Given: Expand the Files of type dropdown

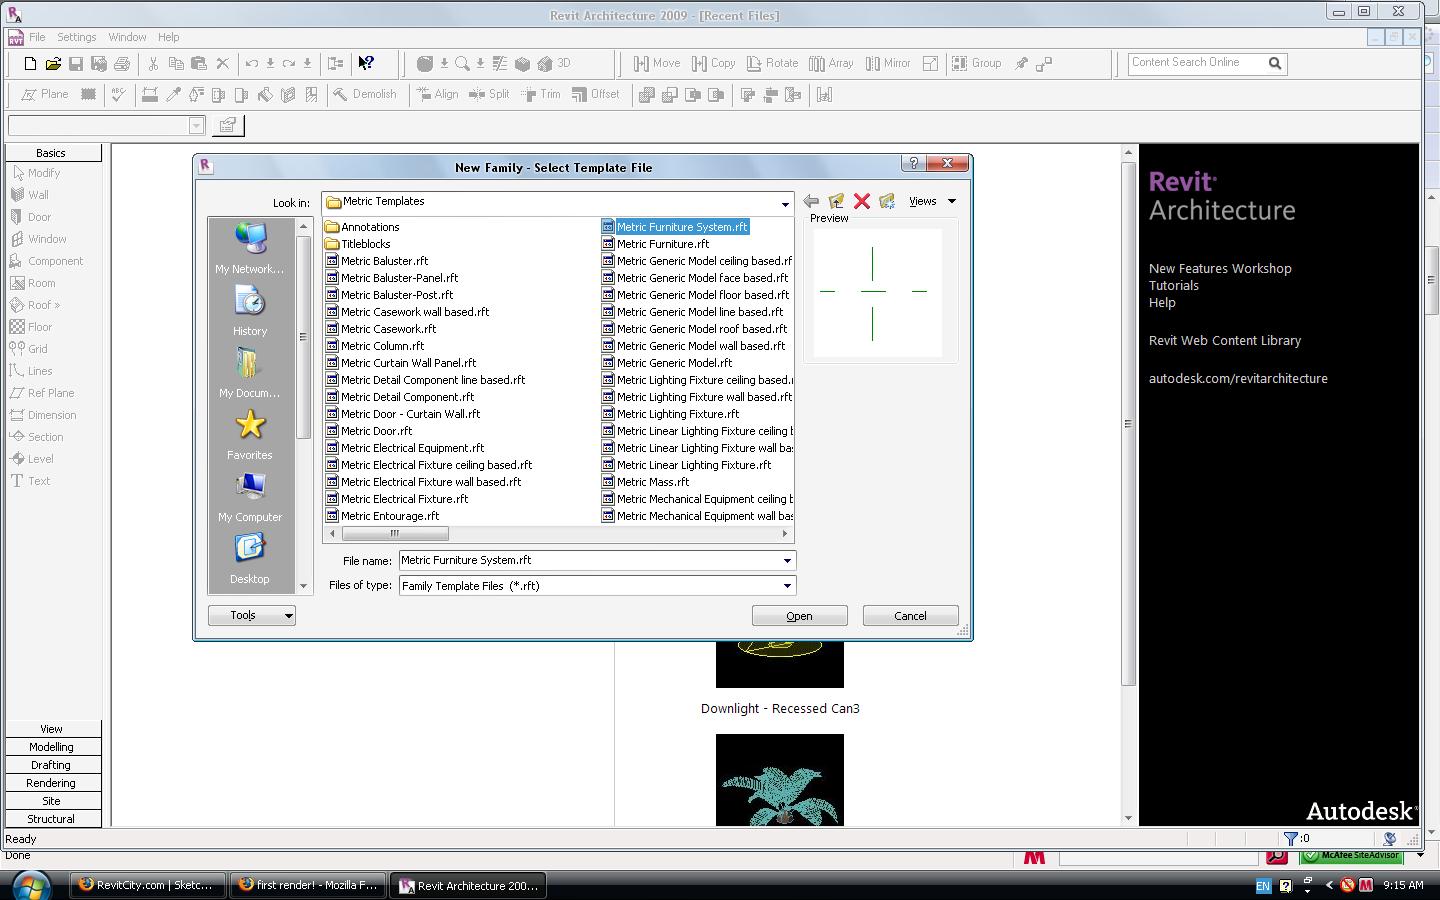Looking at the screenshot, I should click(787, 586).
